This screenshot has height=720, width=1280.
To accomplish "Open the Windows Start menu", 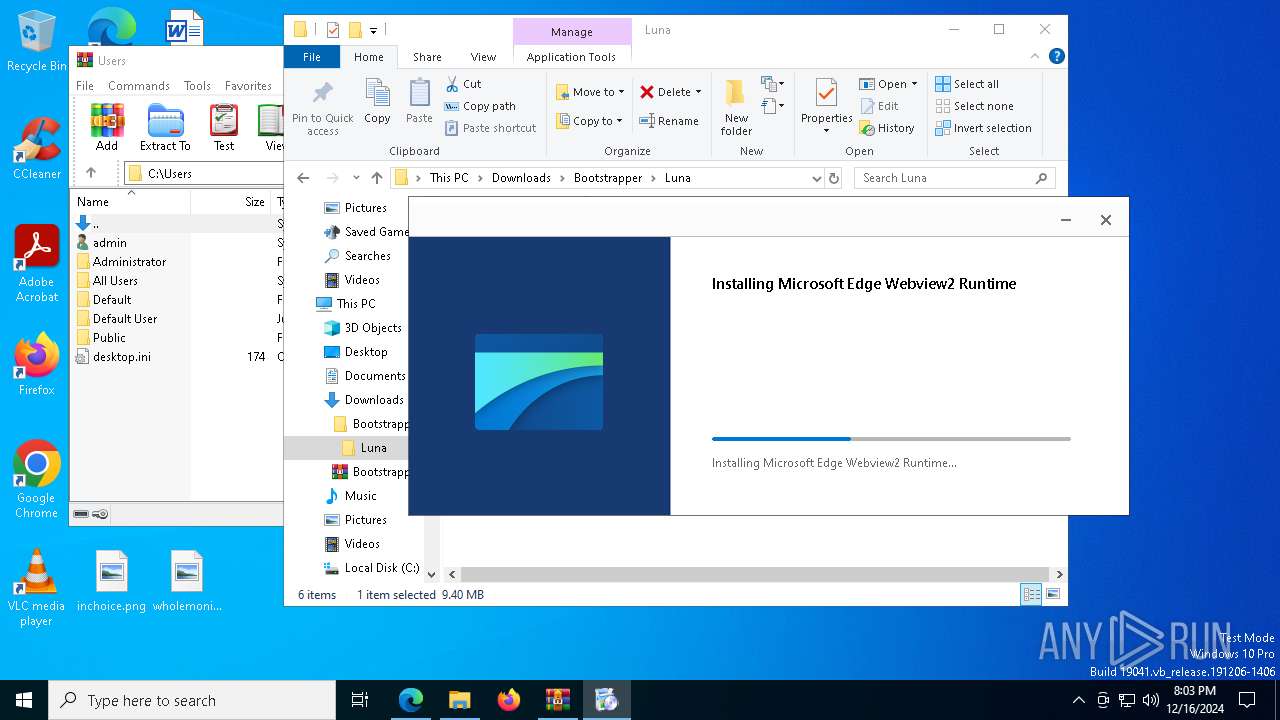I will coord(24,700).
